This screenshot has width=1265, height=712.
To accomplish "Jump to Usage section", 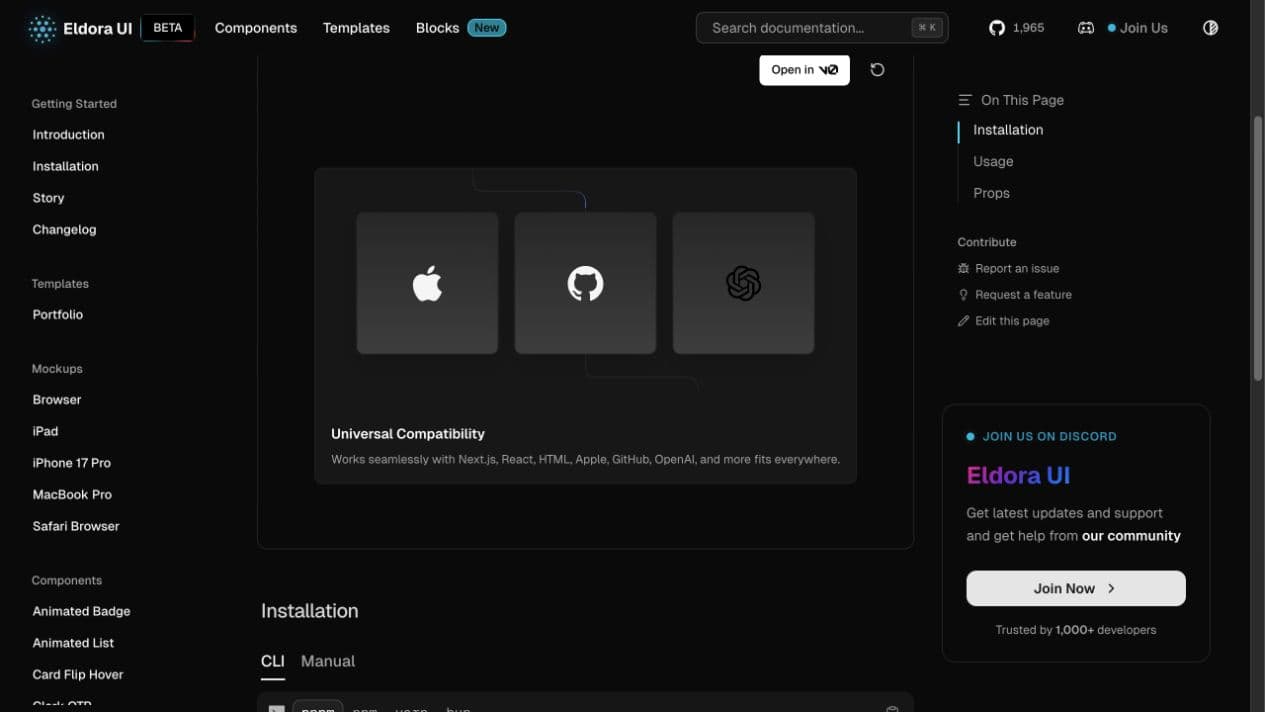I will tap(993, 161).
